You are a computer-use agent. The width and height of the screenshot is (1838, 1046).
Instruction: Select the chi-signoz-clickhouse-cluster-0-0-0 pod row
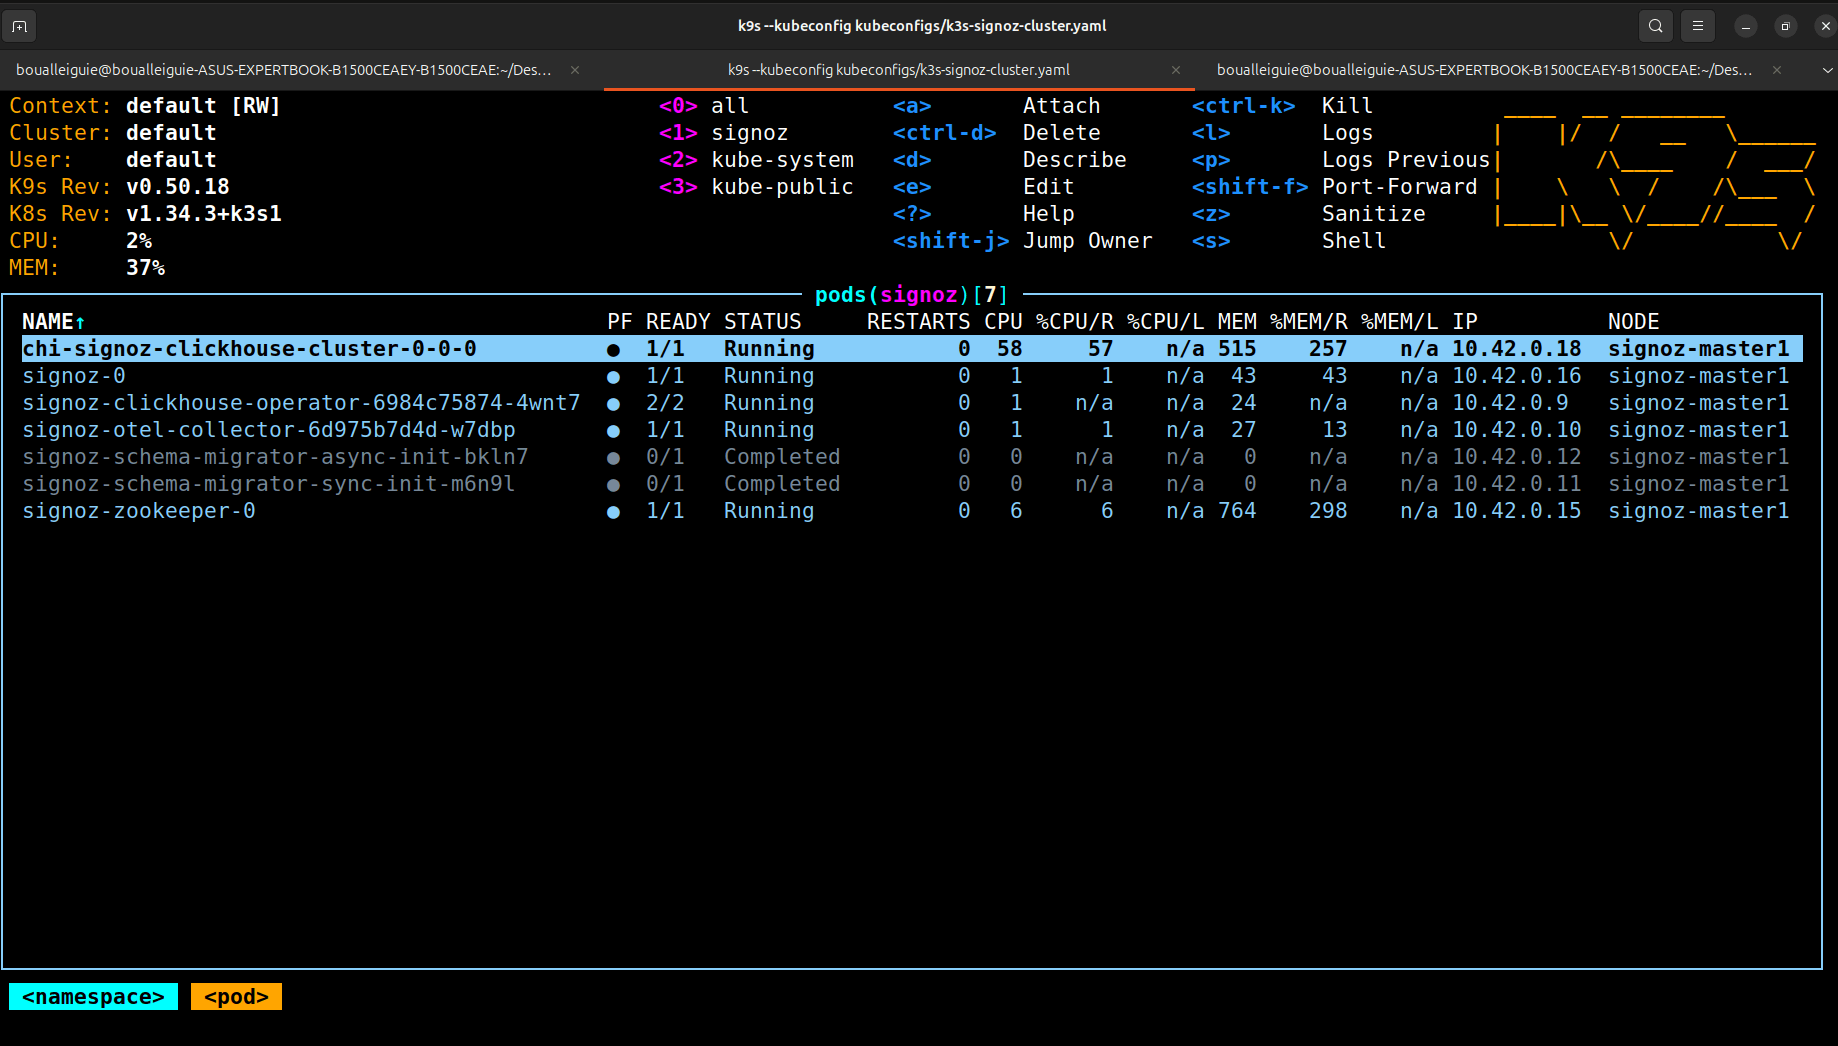tap(912, 348)
